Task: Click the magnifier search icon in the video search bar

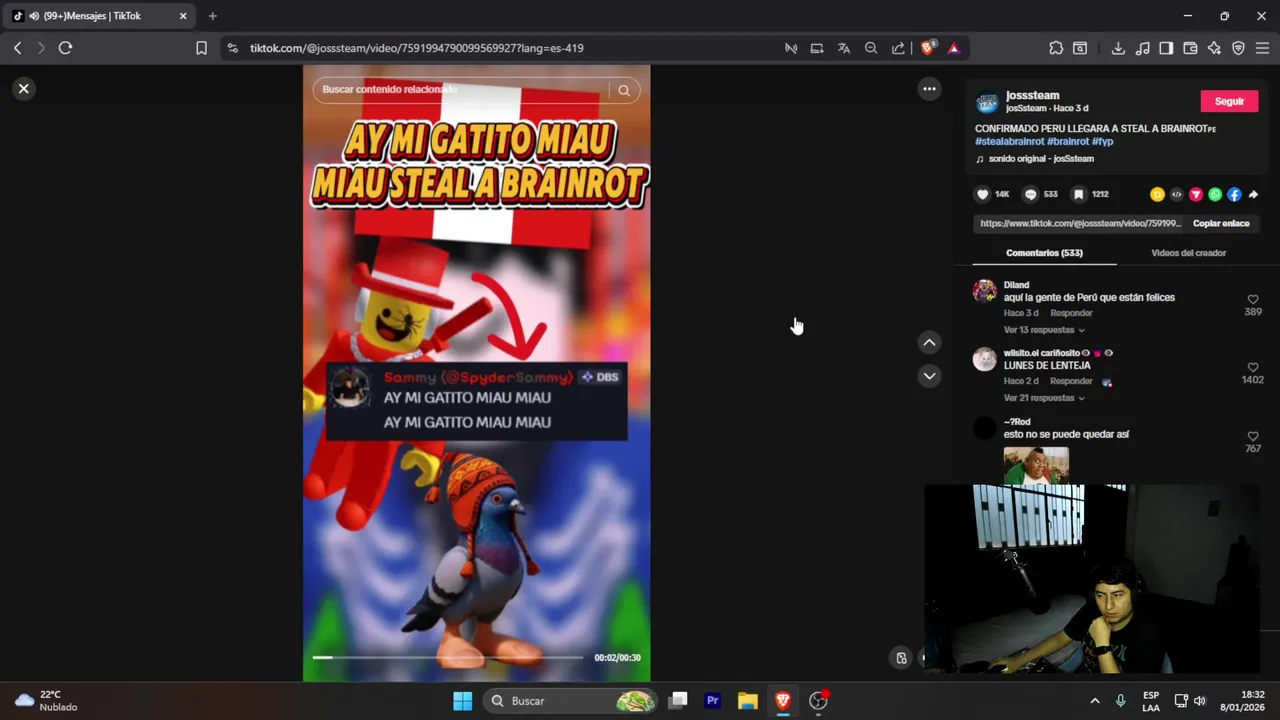Action: tap(624, 90)
